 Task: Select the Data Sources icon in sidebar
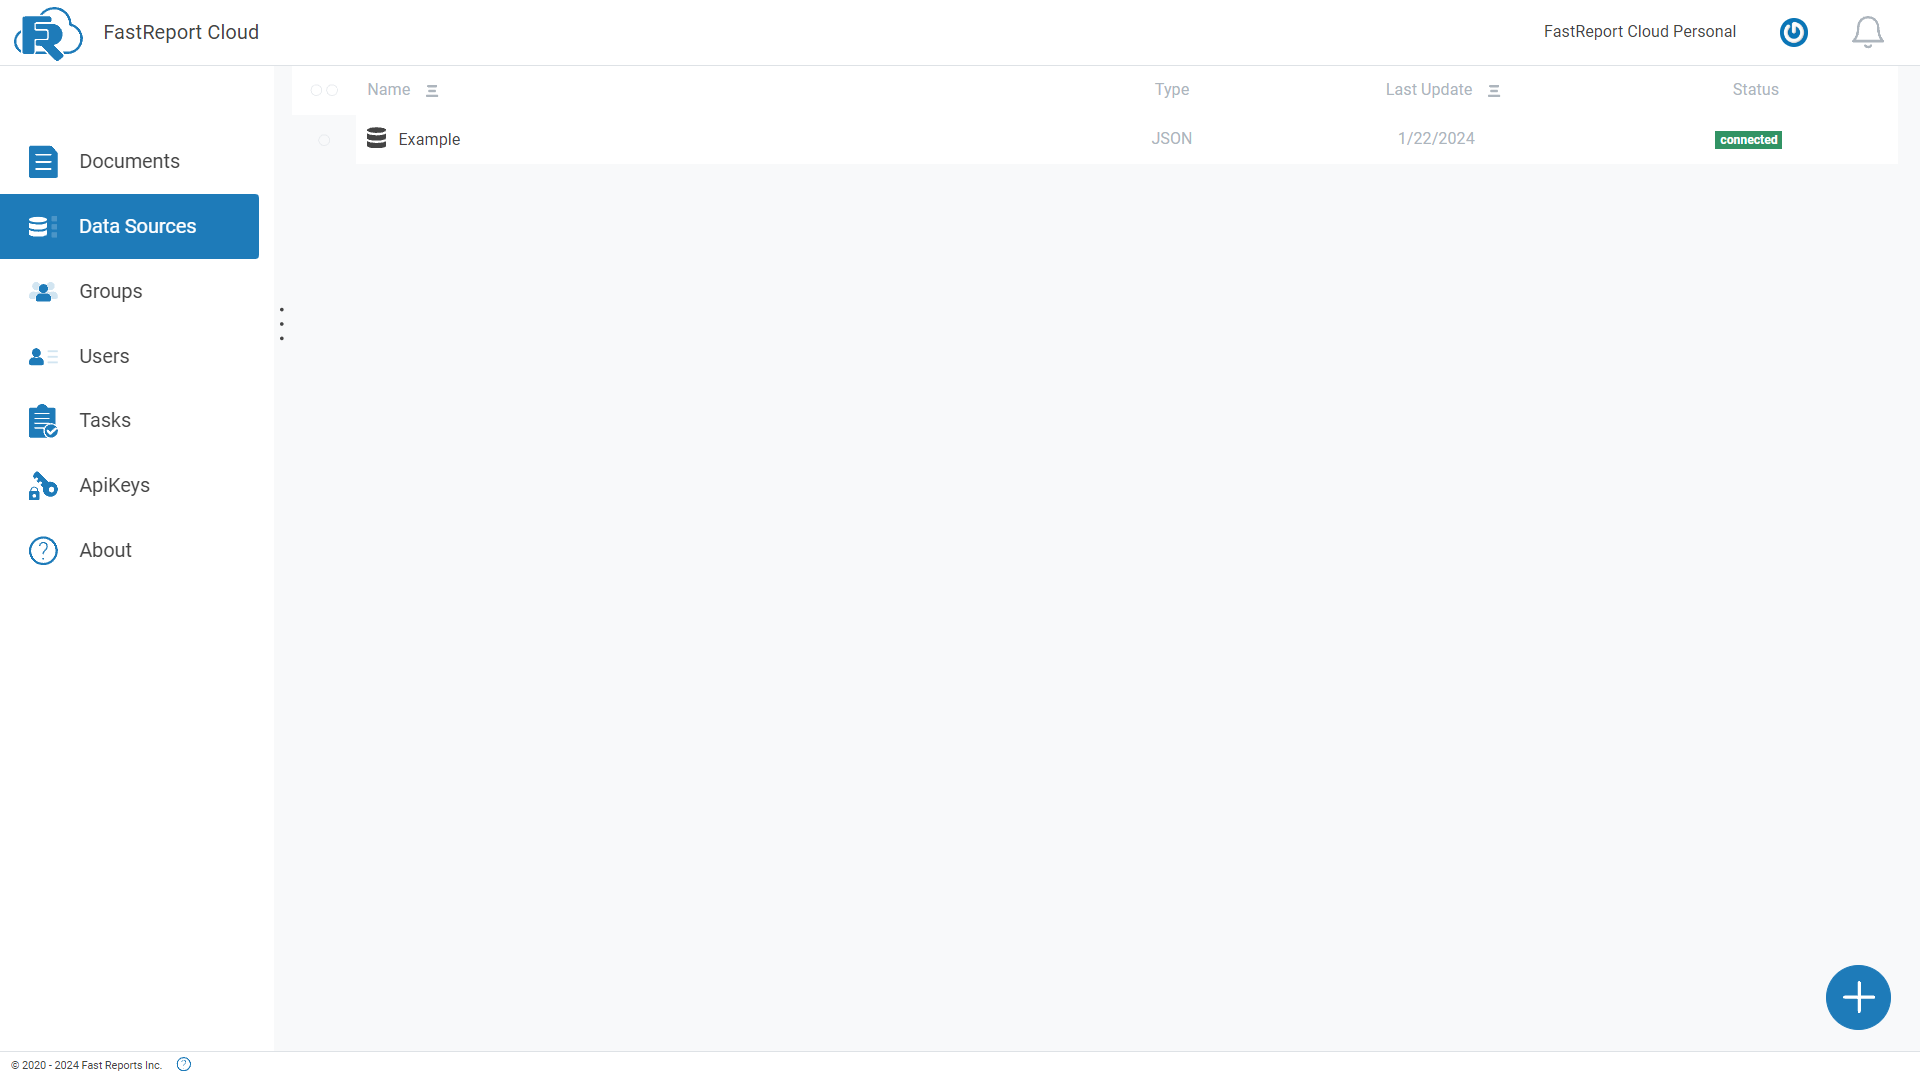pos(41,226)
